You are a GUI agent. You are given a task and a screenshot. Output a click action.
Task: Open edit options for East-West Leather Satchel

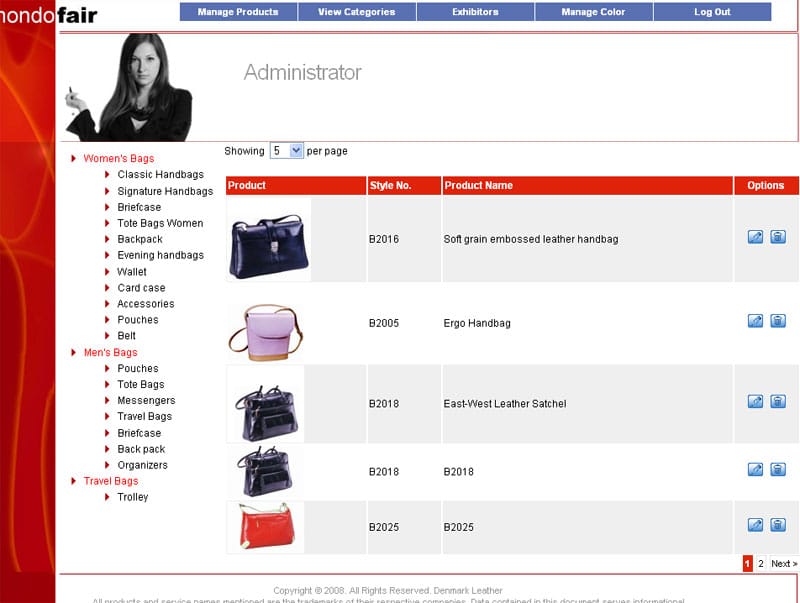coord(754,401)
